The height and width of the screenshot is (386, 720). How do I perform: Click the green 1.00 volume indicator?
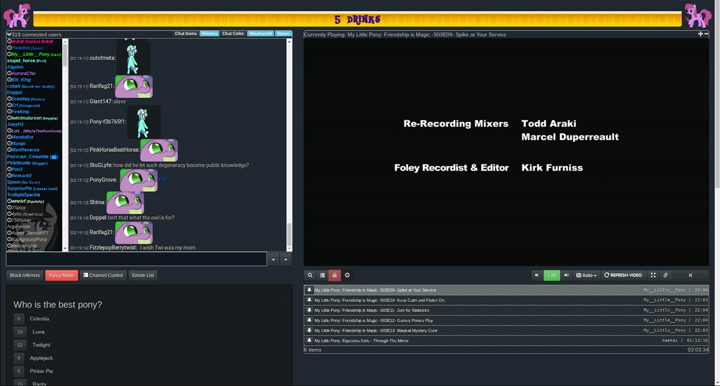pos(551,275)
